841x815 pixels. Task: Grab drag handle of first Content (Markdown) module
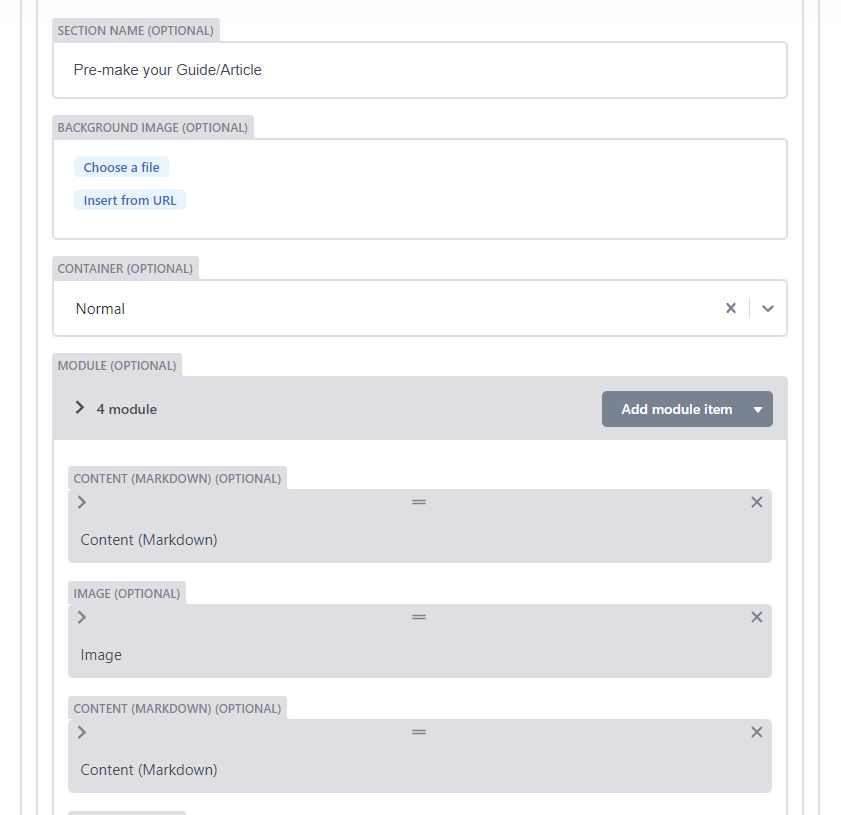[x=419, y=502]
